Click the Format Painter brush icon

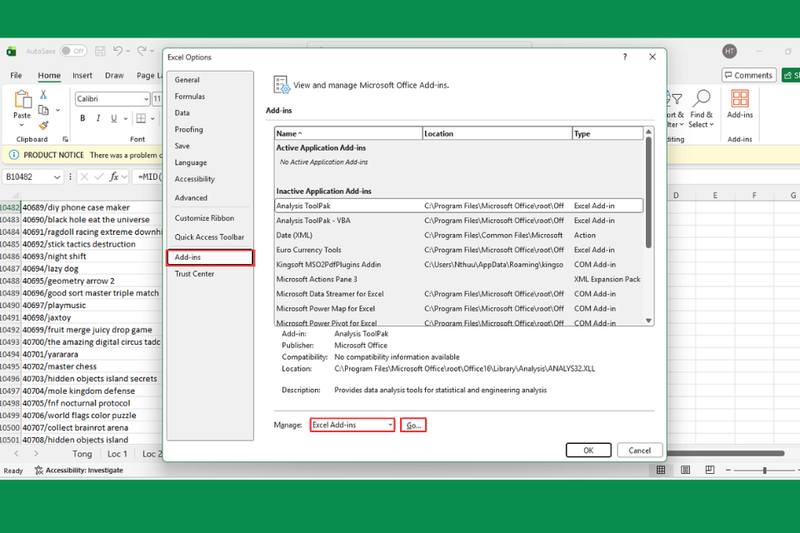coord(43,125)
